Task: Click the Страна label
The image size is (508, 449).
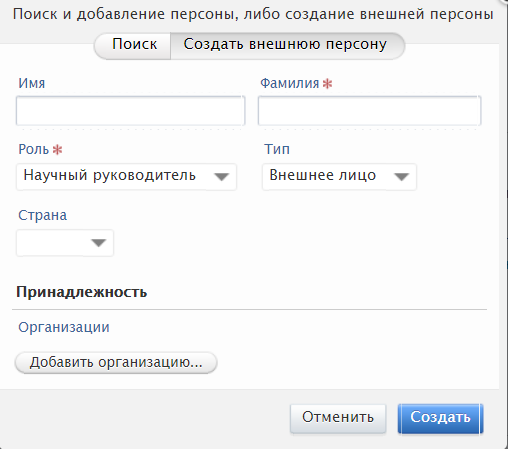Action: coord(43,215)
